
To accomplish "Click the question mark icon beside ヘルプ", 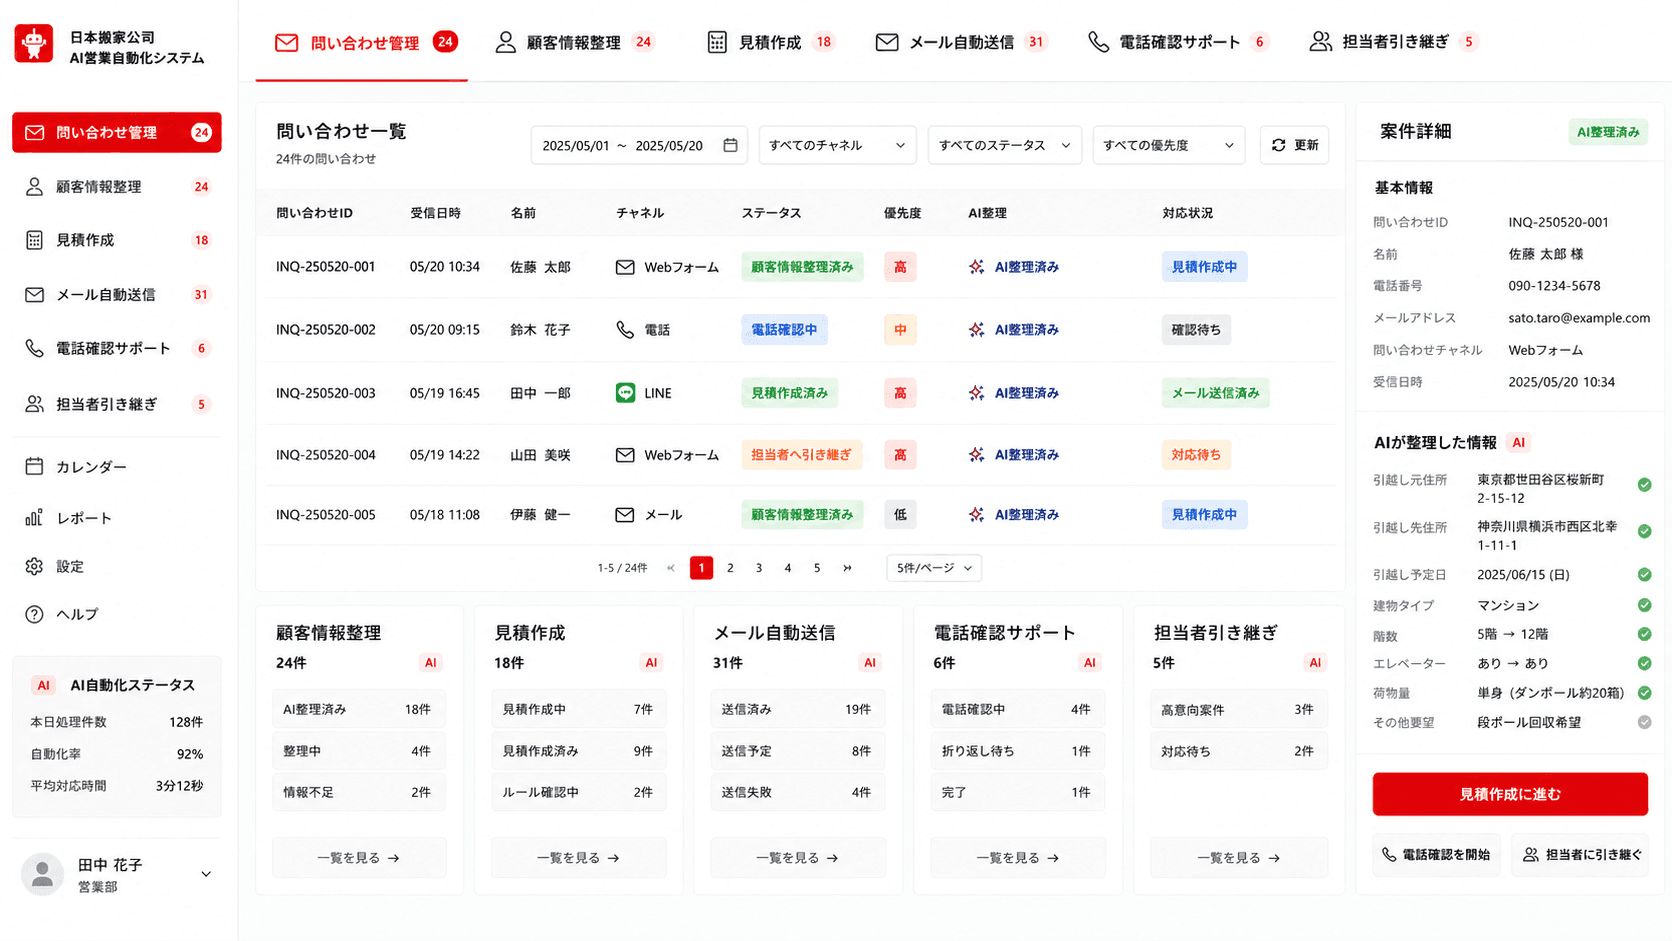I will [x=34, y=614].
